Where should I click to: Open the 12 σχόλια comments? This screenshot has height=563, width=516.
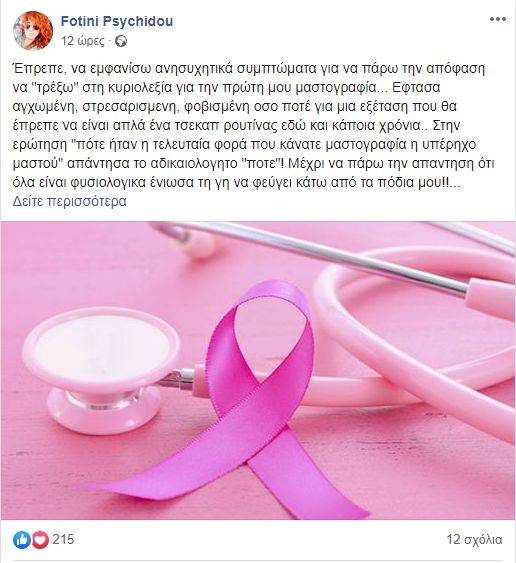click(x=474, y=539)
